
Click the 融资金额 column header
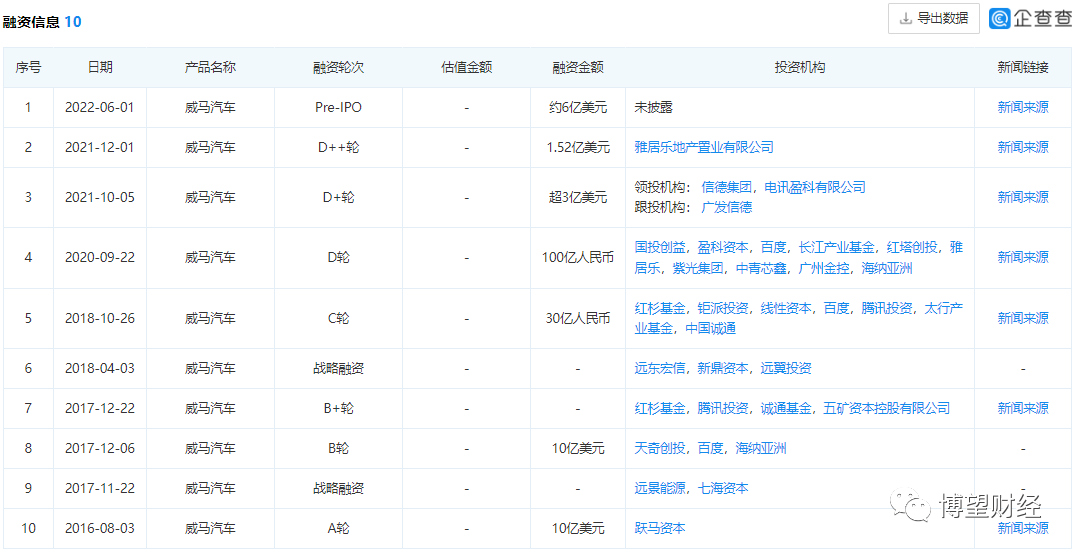pyautogui.click(x=578, y=67)
